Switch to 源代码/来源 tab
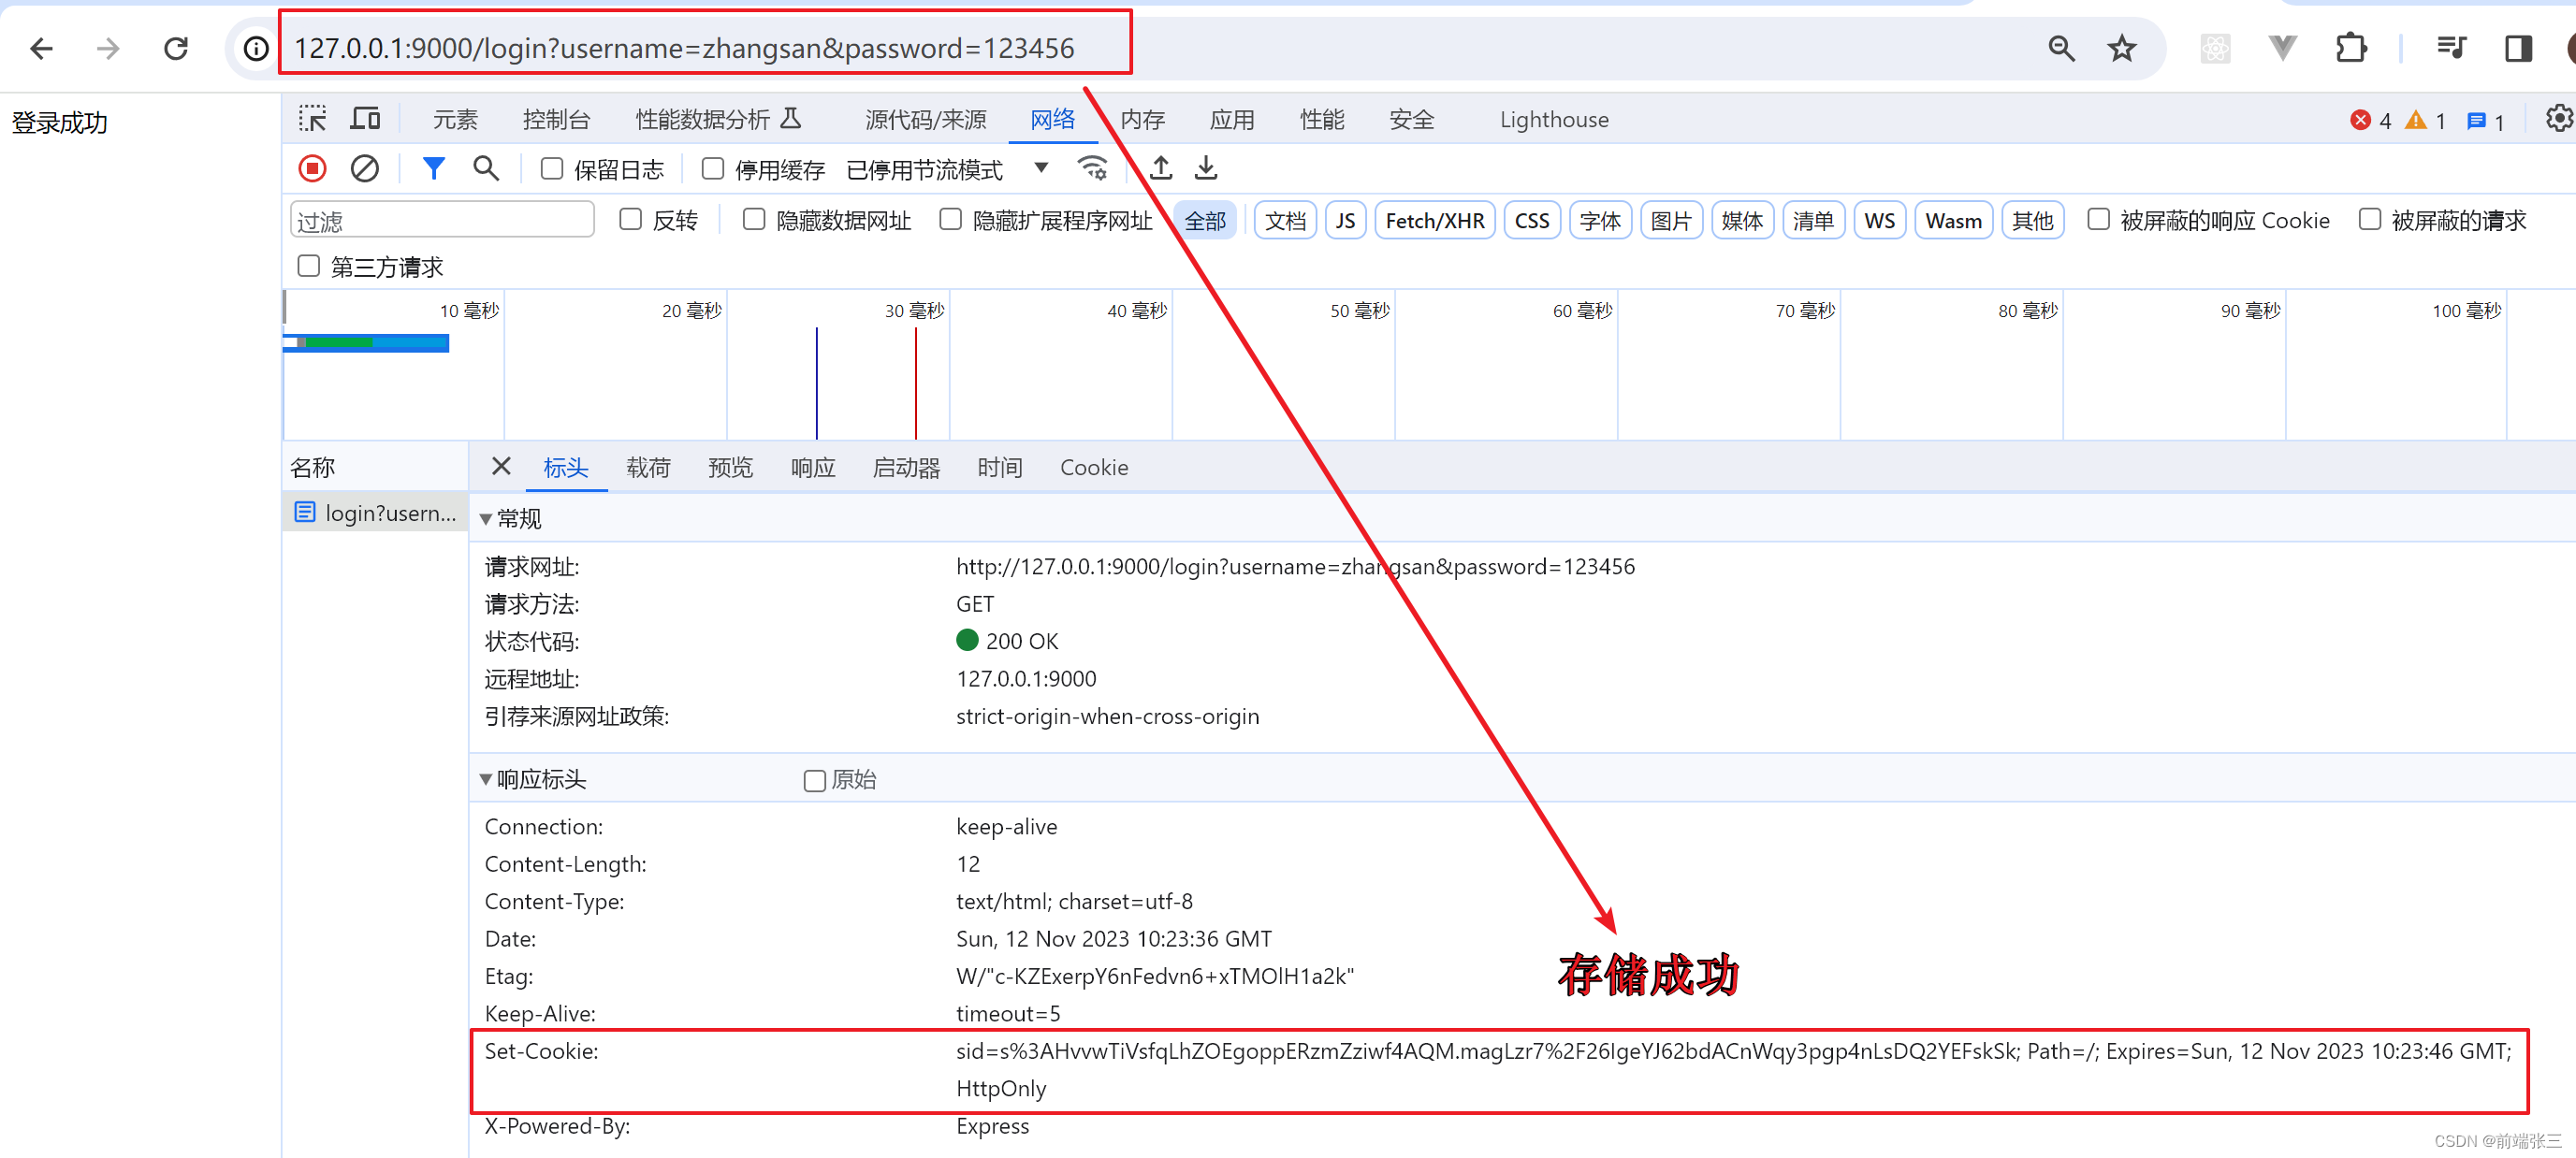The width and height of the screenshot is (2576, 1158). (925, 120)
